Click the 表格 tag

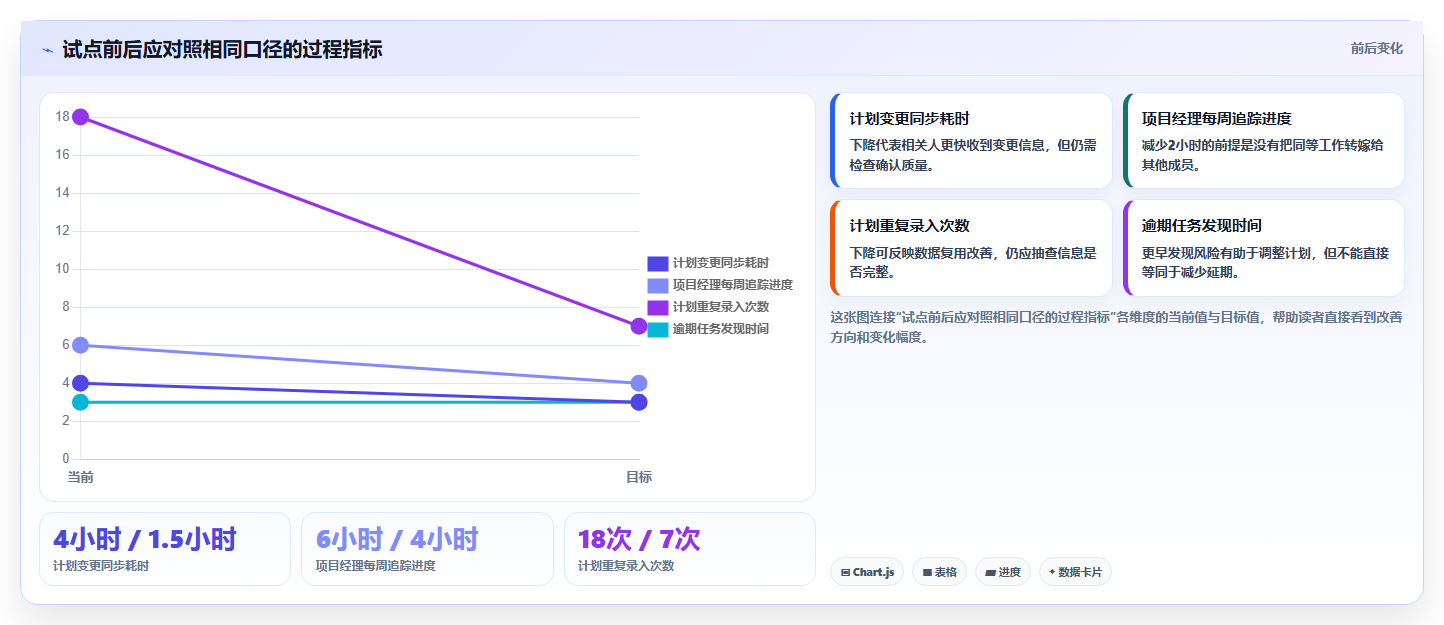[x=939, y=572]
